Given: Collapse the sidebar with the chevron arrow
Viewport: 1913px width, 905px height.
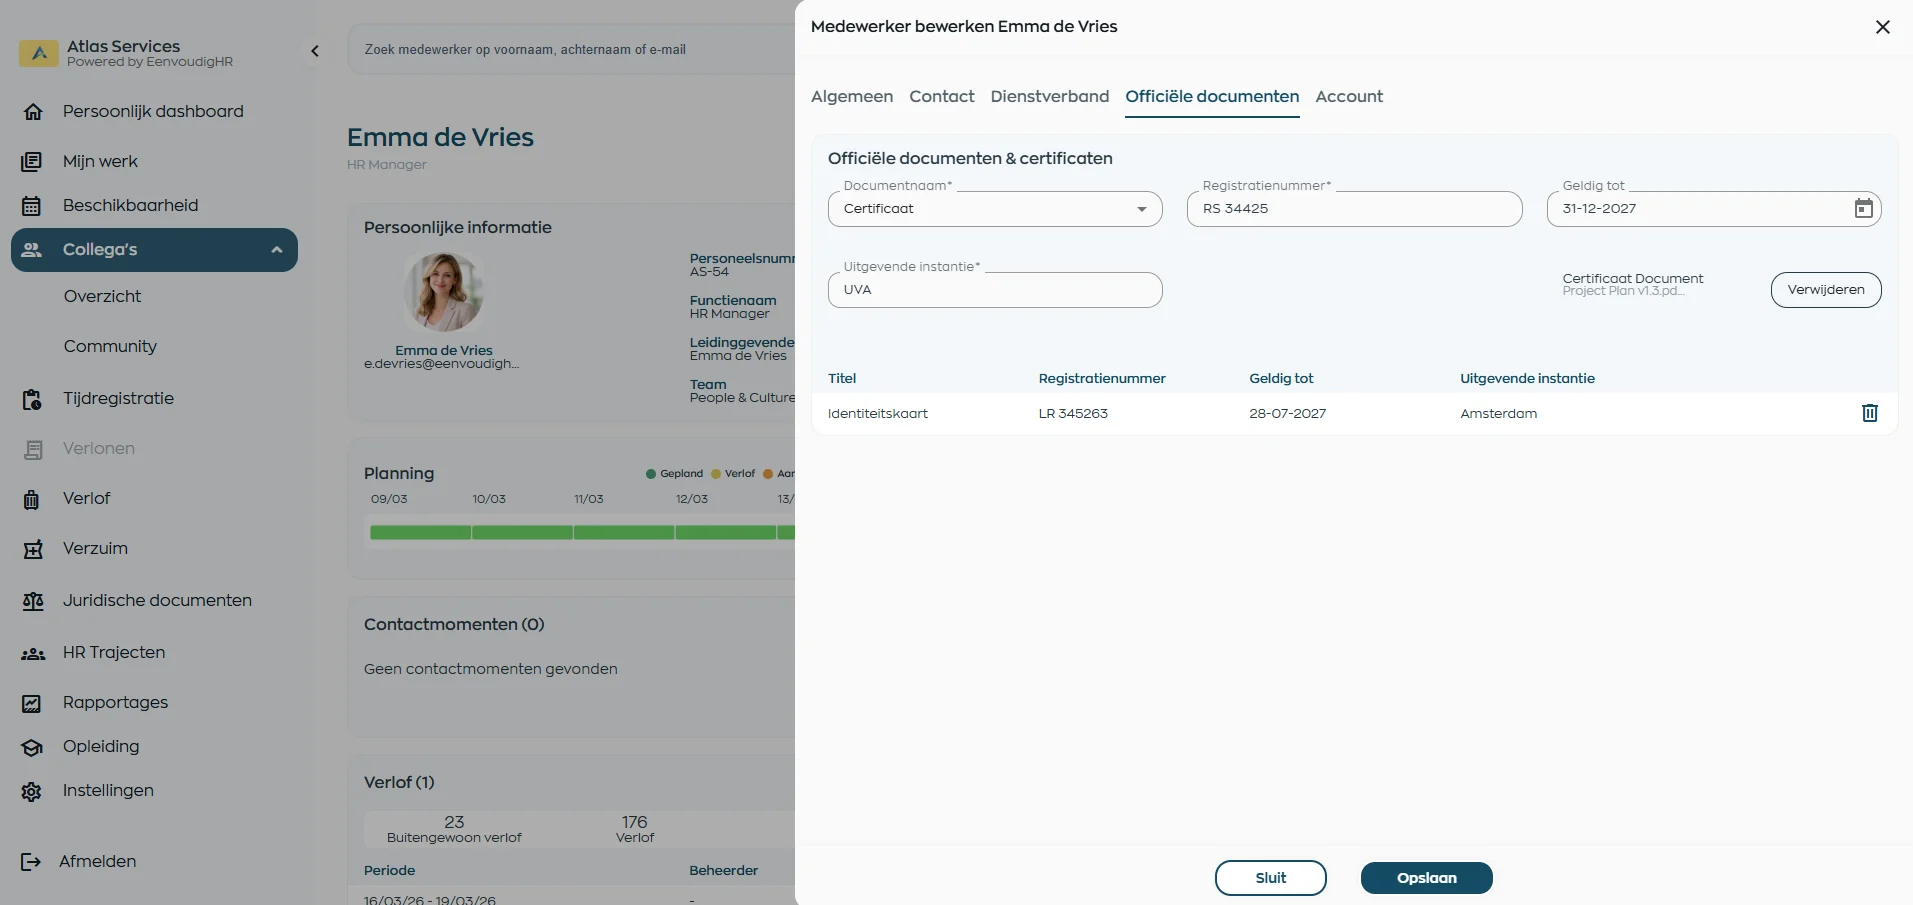Looking at the screenshot, I should click(x=315, y=51).
